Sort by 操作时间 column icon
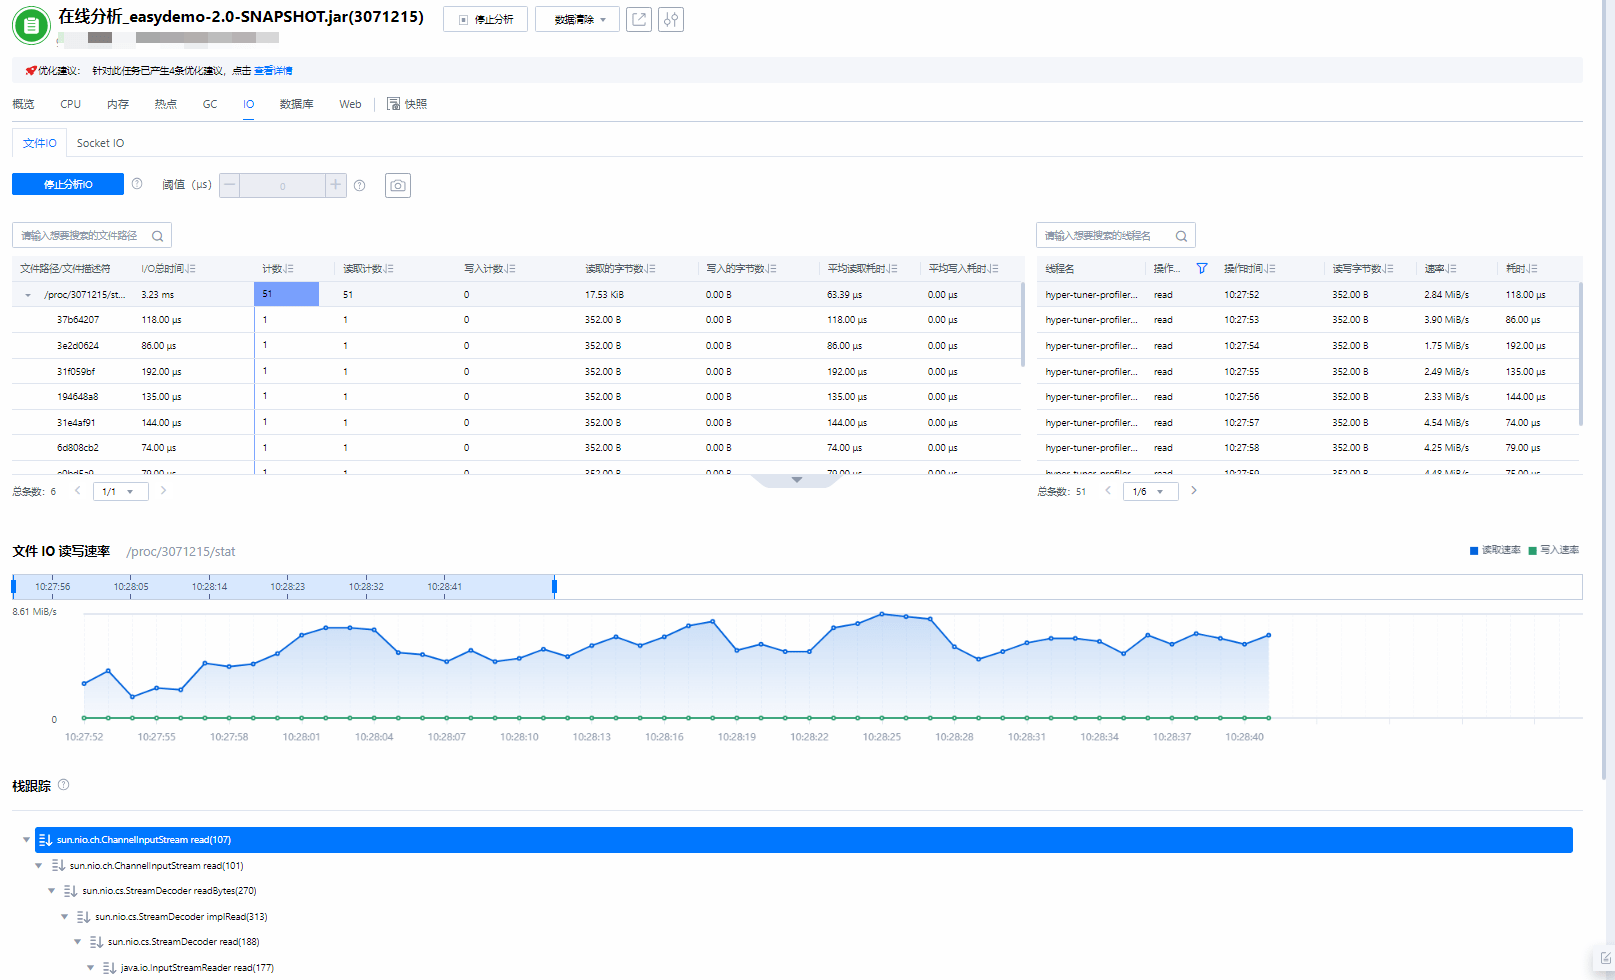This screenshot has width=1615, height=980. click(x=1271, y=269)
